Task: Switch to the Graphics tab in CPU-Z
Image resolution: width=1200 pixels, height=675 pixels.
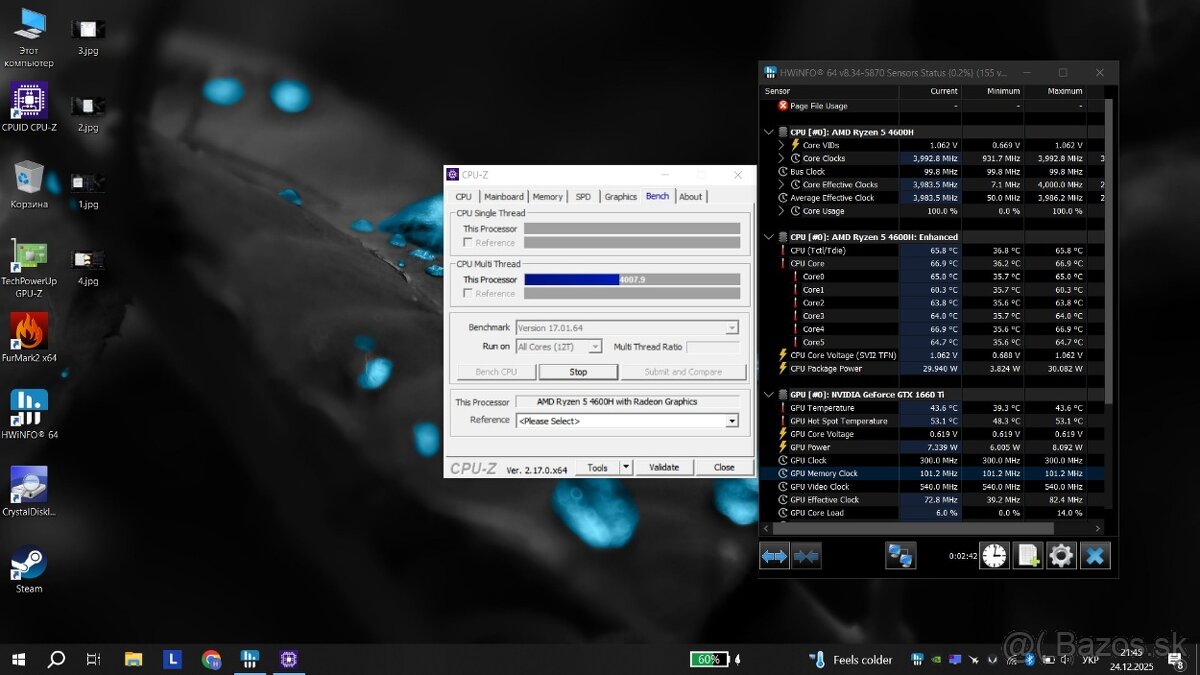Action: point(620,196)
